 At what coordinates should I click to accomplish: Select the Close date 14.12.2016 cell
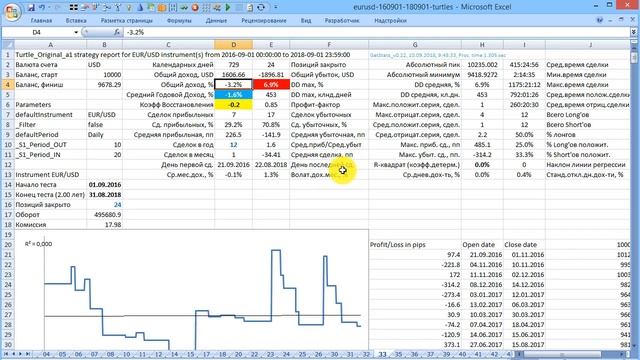[524, 284]
